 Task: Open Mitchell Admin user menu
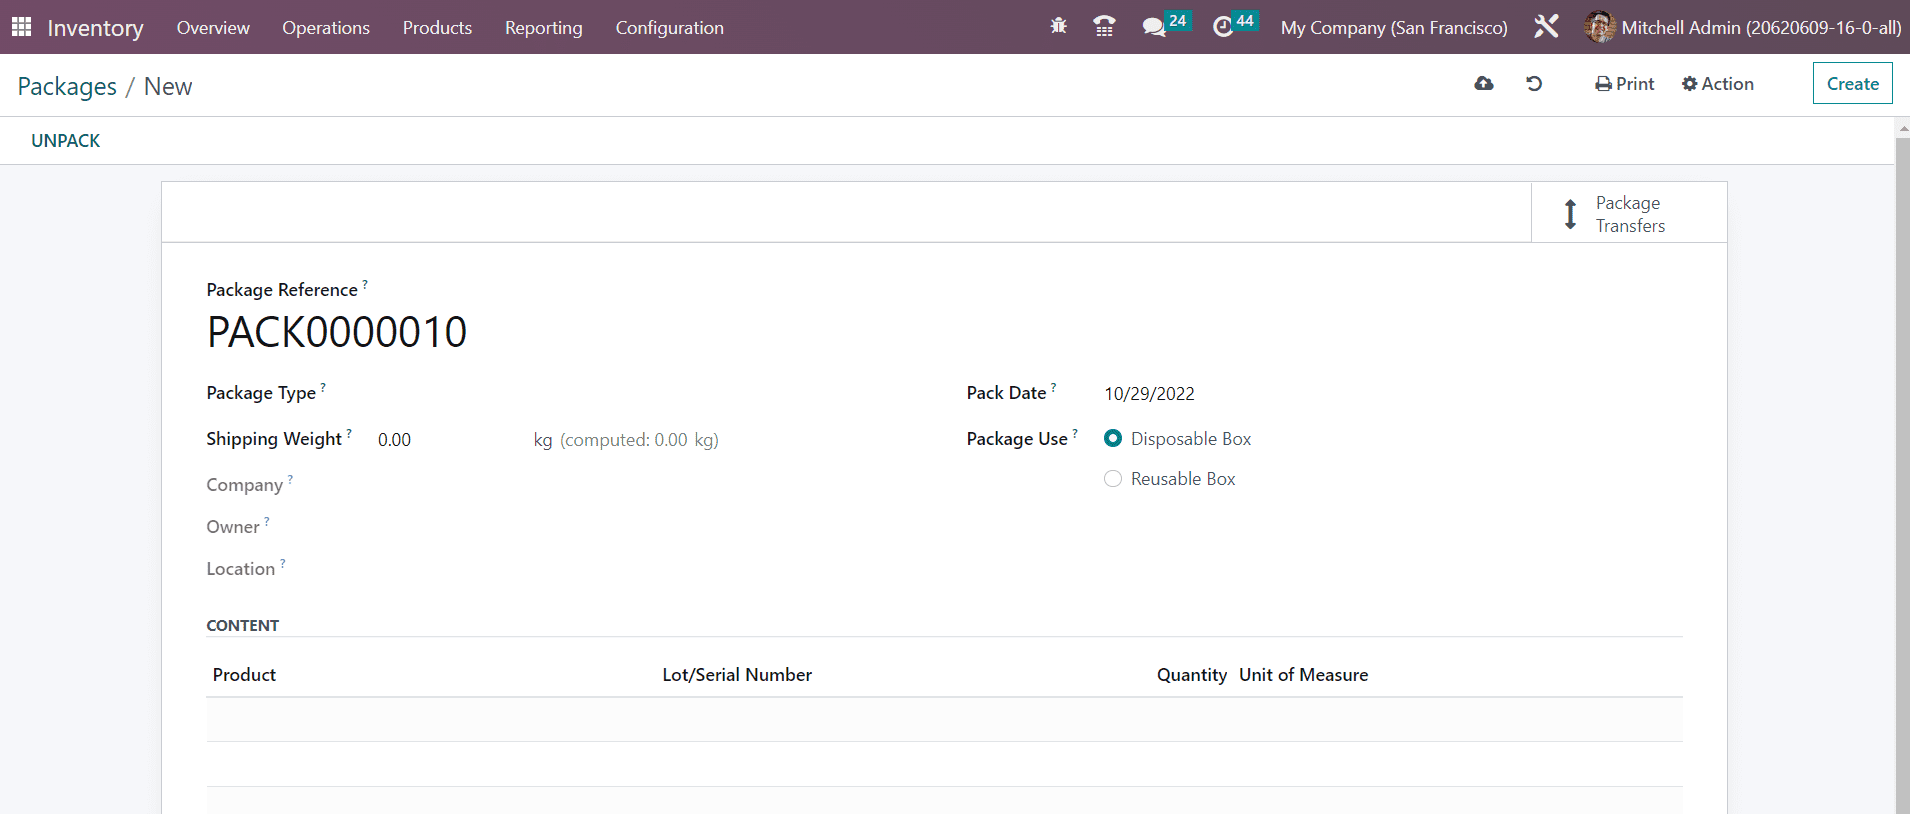click(1742, 27)
